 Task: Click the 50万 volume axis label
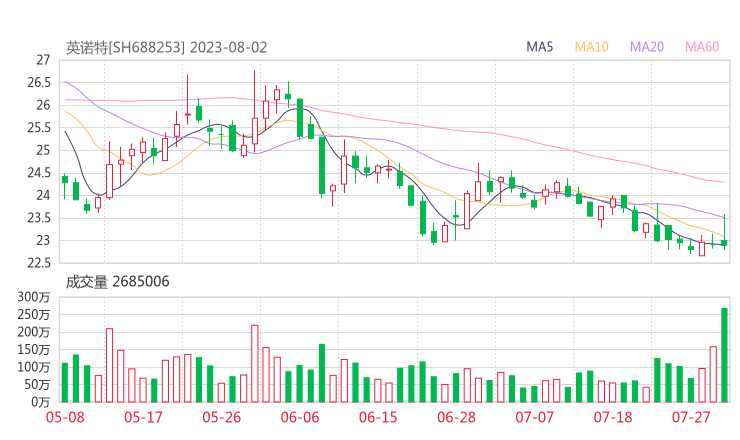(x=36, y=384)
